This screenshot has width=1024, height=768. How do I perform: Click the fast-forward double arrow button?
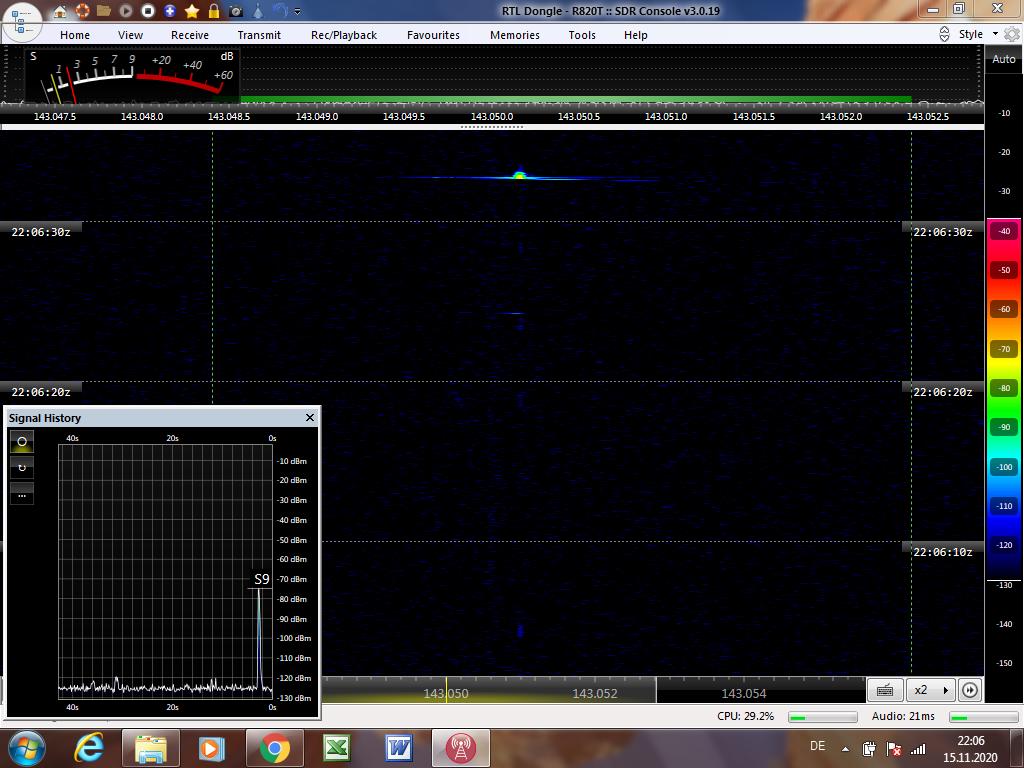coord(970,690)
